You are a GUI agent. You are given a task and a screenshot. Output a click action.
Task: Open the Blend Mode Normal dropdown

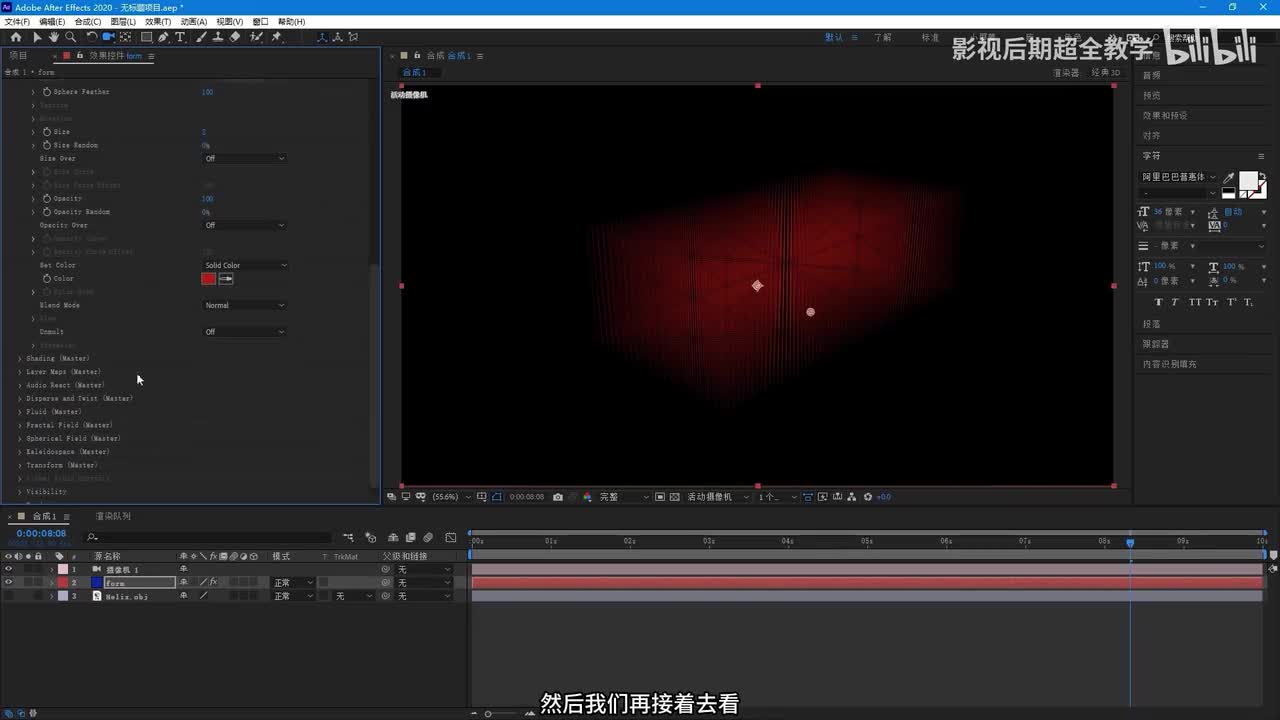click(x=245, y=305)
